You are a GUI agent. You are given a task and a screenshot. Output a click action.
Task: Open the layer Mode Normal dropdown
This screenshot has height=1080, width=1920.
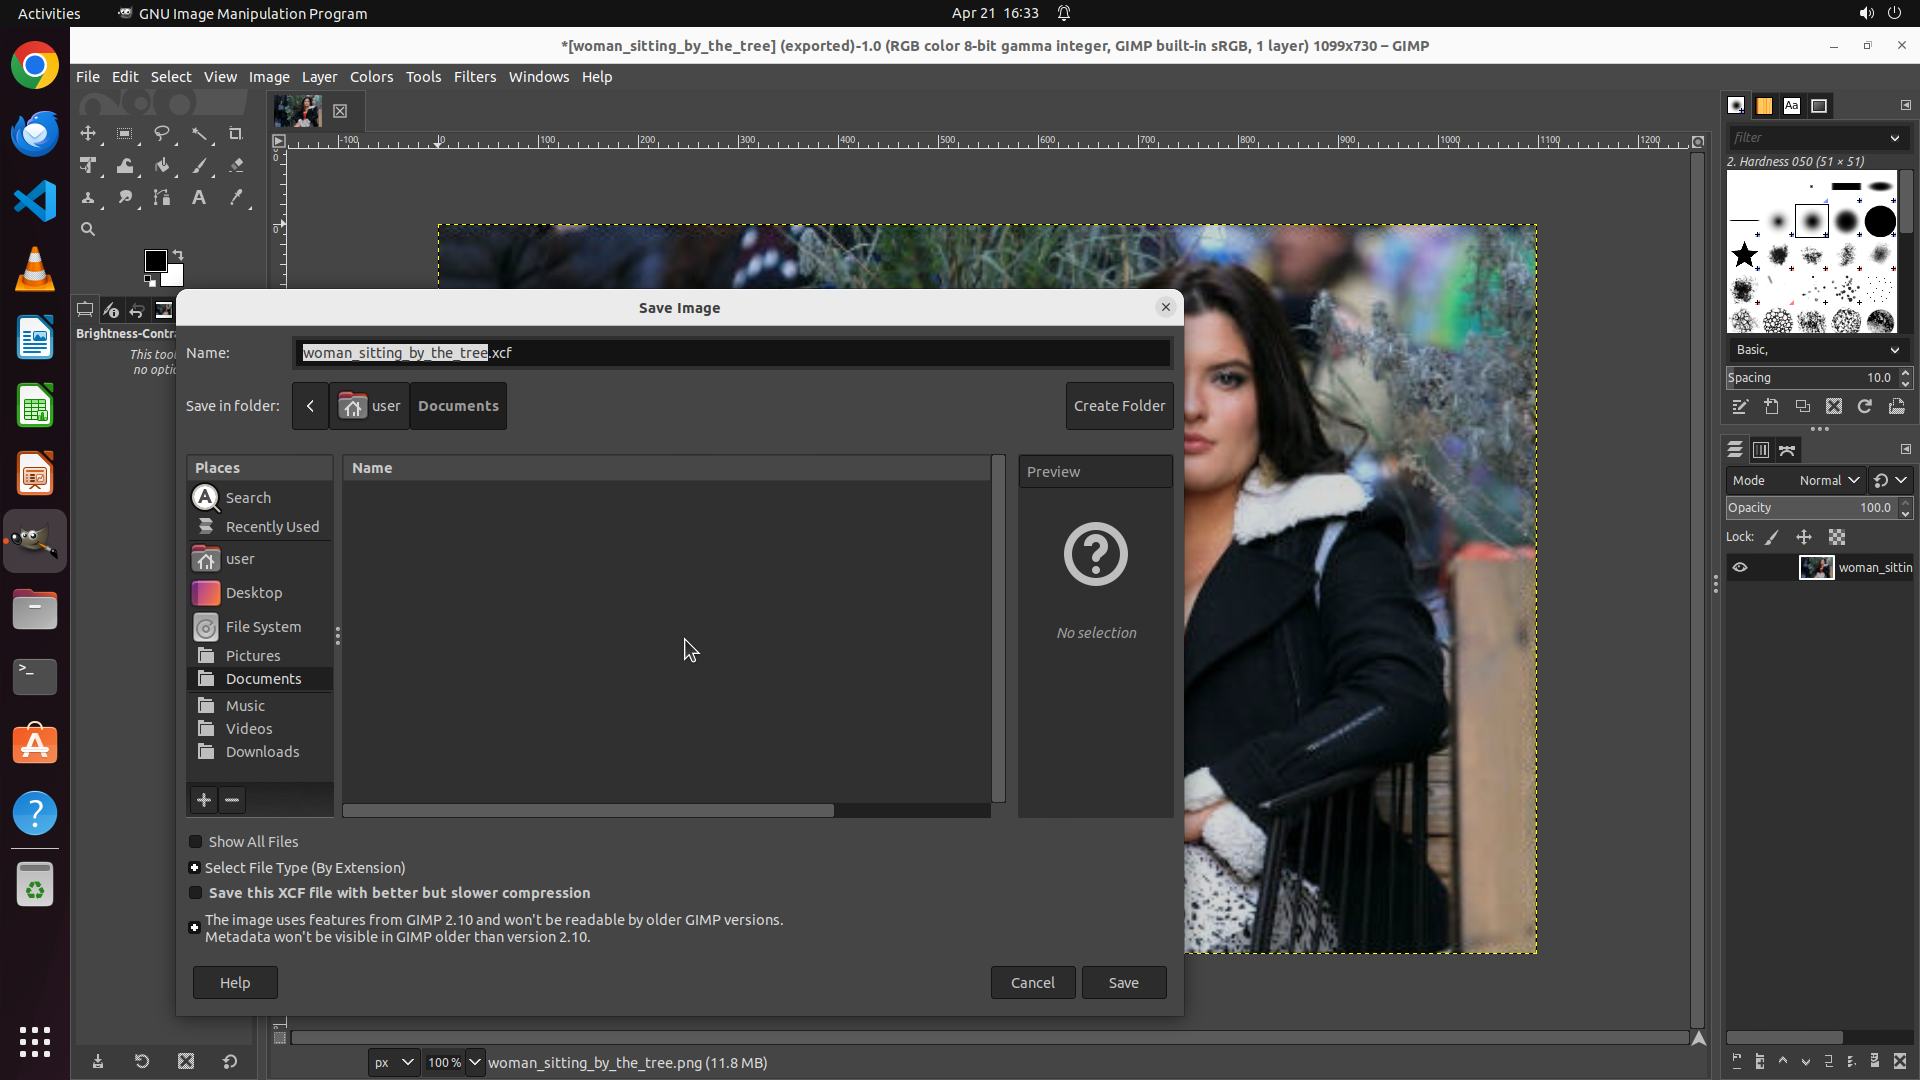click(1828, 481)
